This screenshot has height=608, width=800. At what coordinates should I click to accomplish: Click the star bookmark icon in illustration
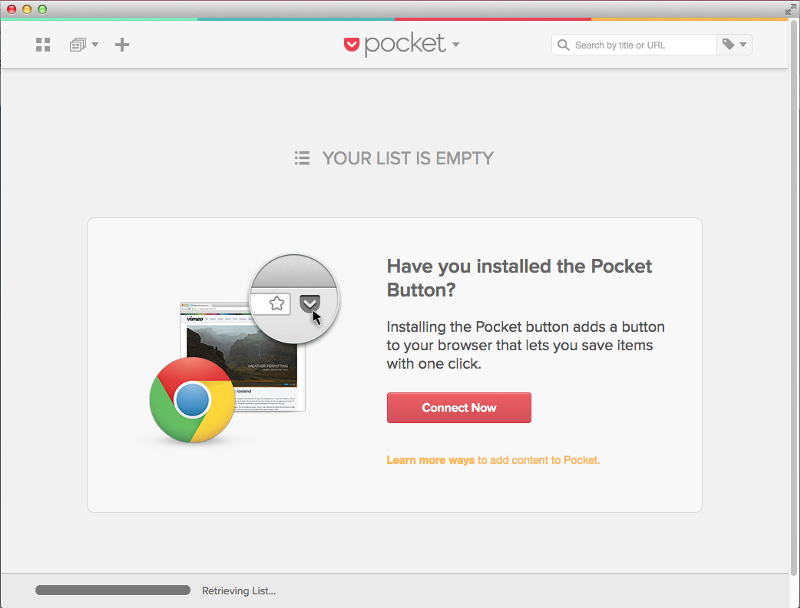pyautogui.click(x=277, y=303)
